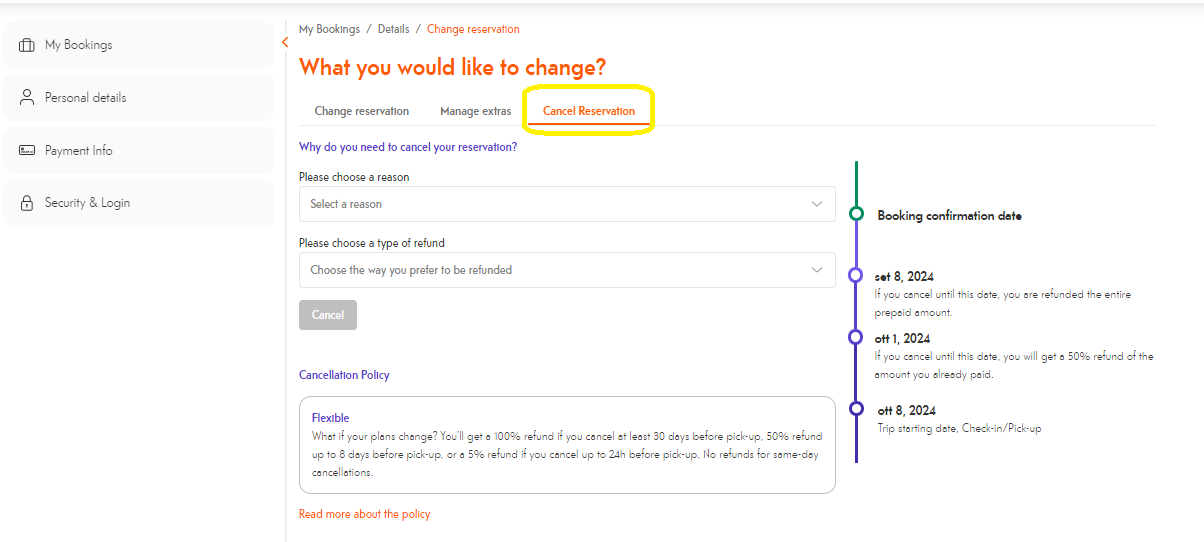Switch to the Change reservation tab
This screenshot has width=1204, height=542.
coord(362,111)
